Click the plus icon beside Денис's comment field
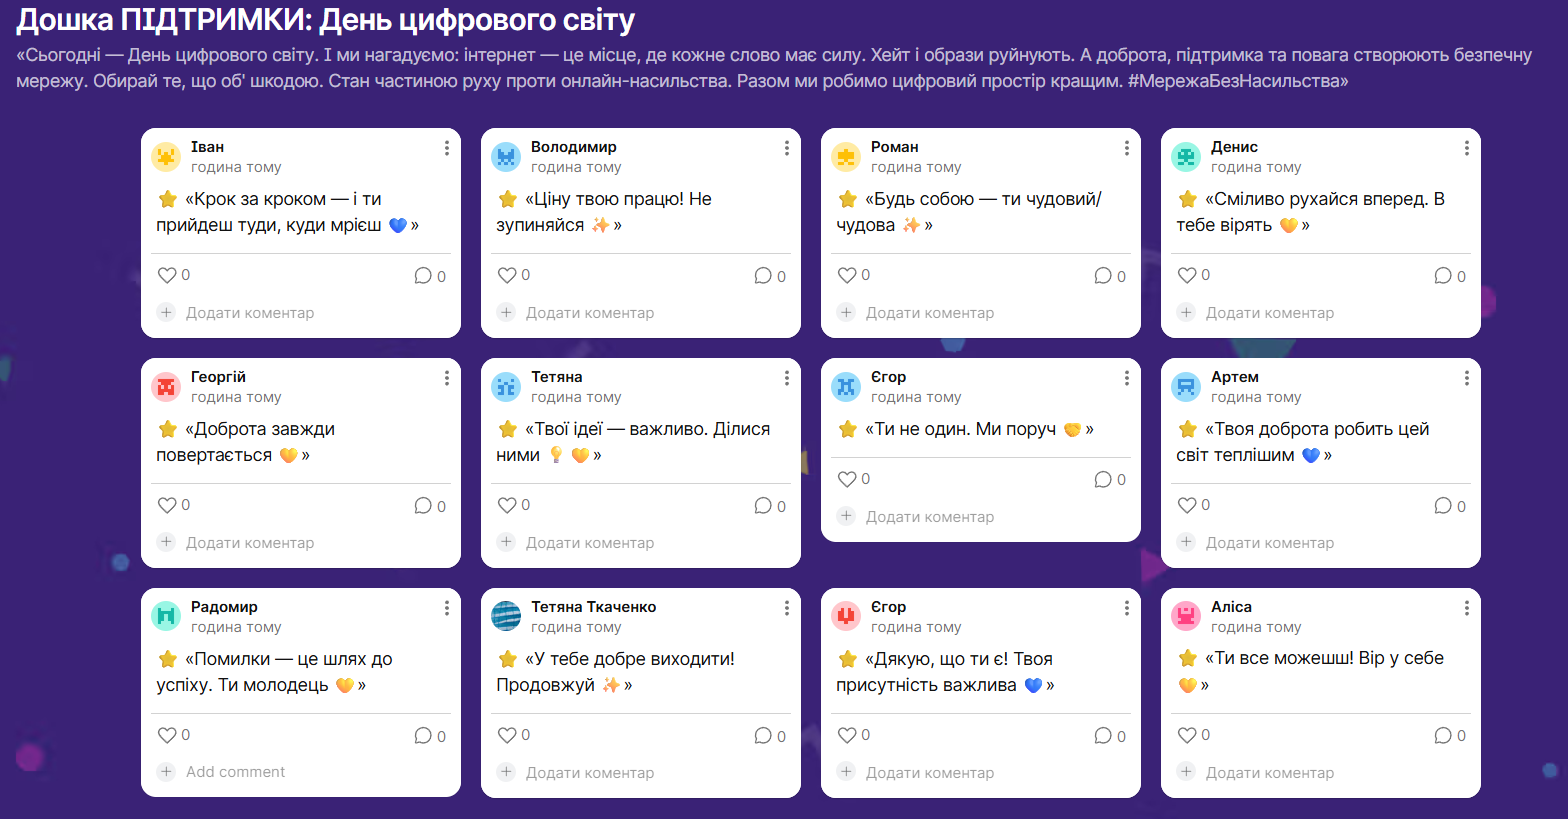The height and width of the screenshot is (819, 1568). [1186, 312]
